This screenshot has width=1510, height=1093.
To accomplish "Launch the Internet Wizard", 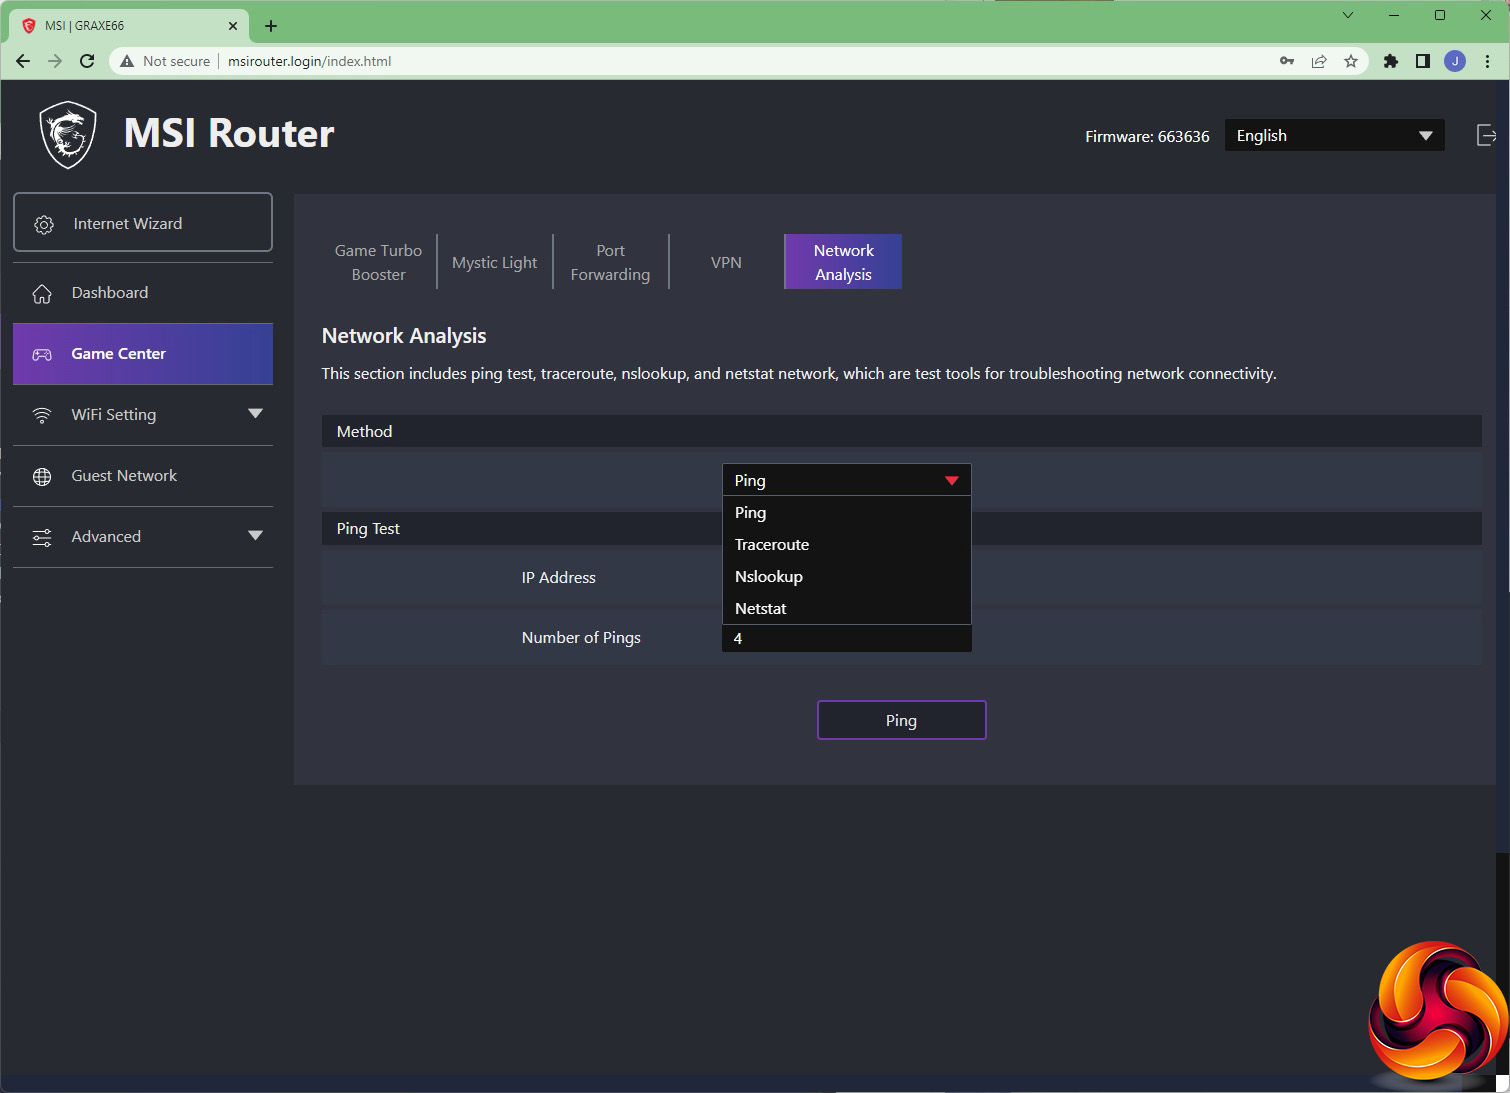I will (143, 223).
